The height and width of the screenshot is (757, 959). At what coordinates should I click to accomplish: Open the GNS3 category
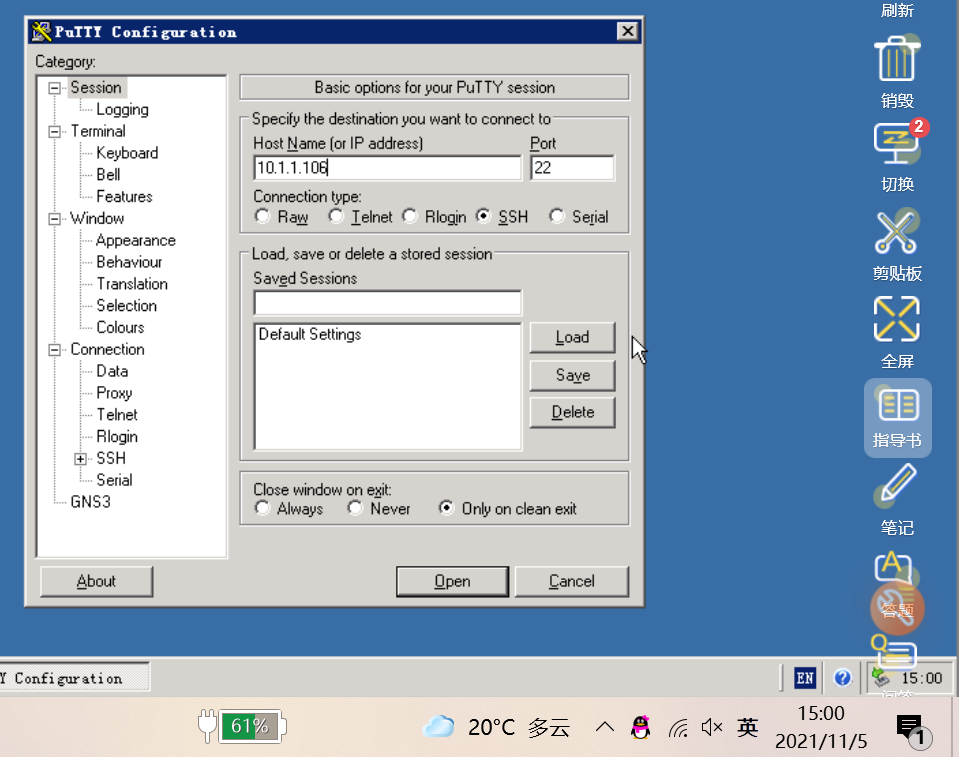pyautogui.click(x=91, y=501)
